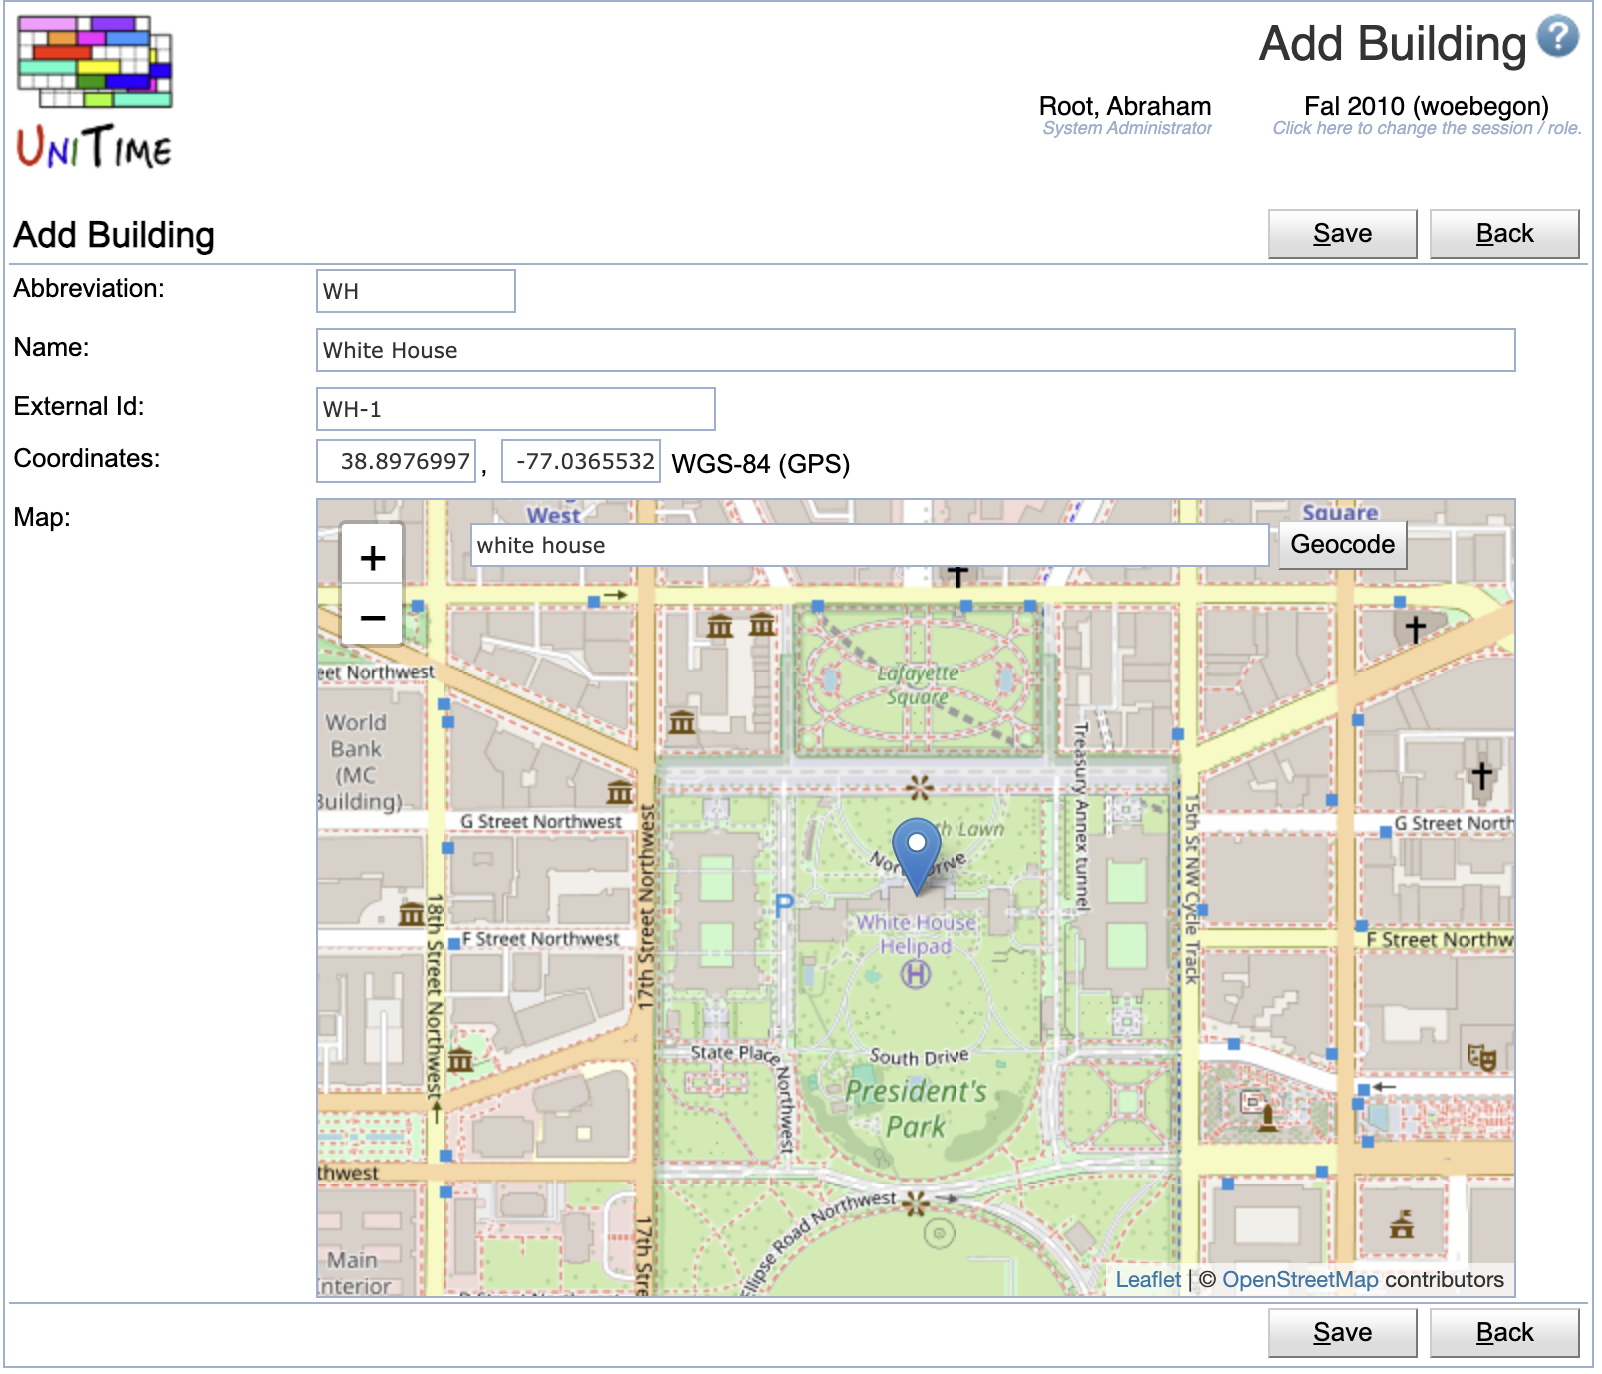Open the help question mark icon

(1557, 37)
